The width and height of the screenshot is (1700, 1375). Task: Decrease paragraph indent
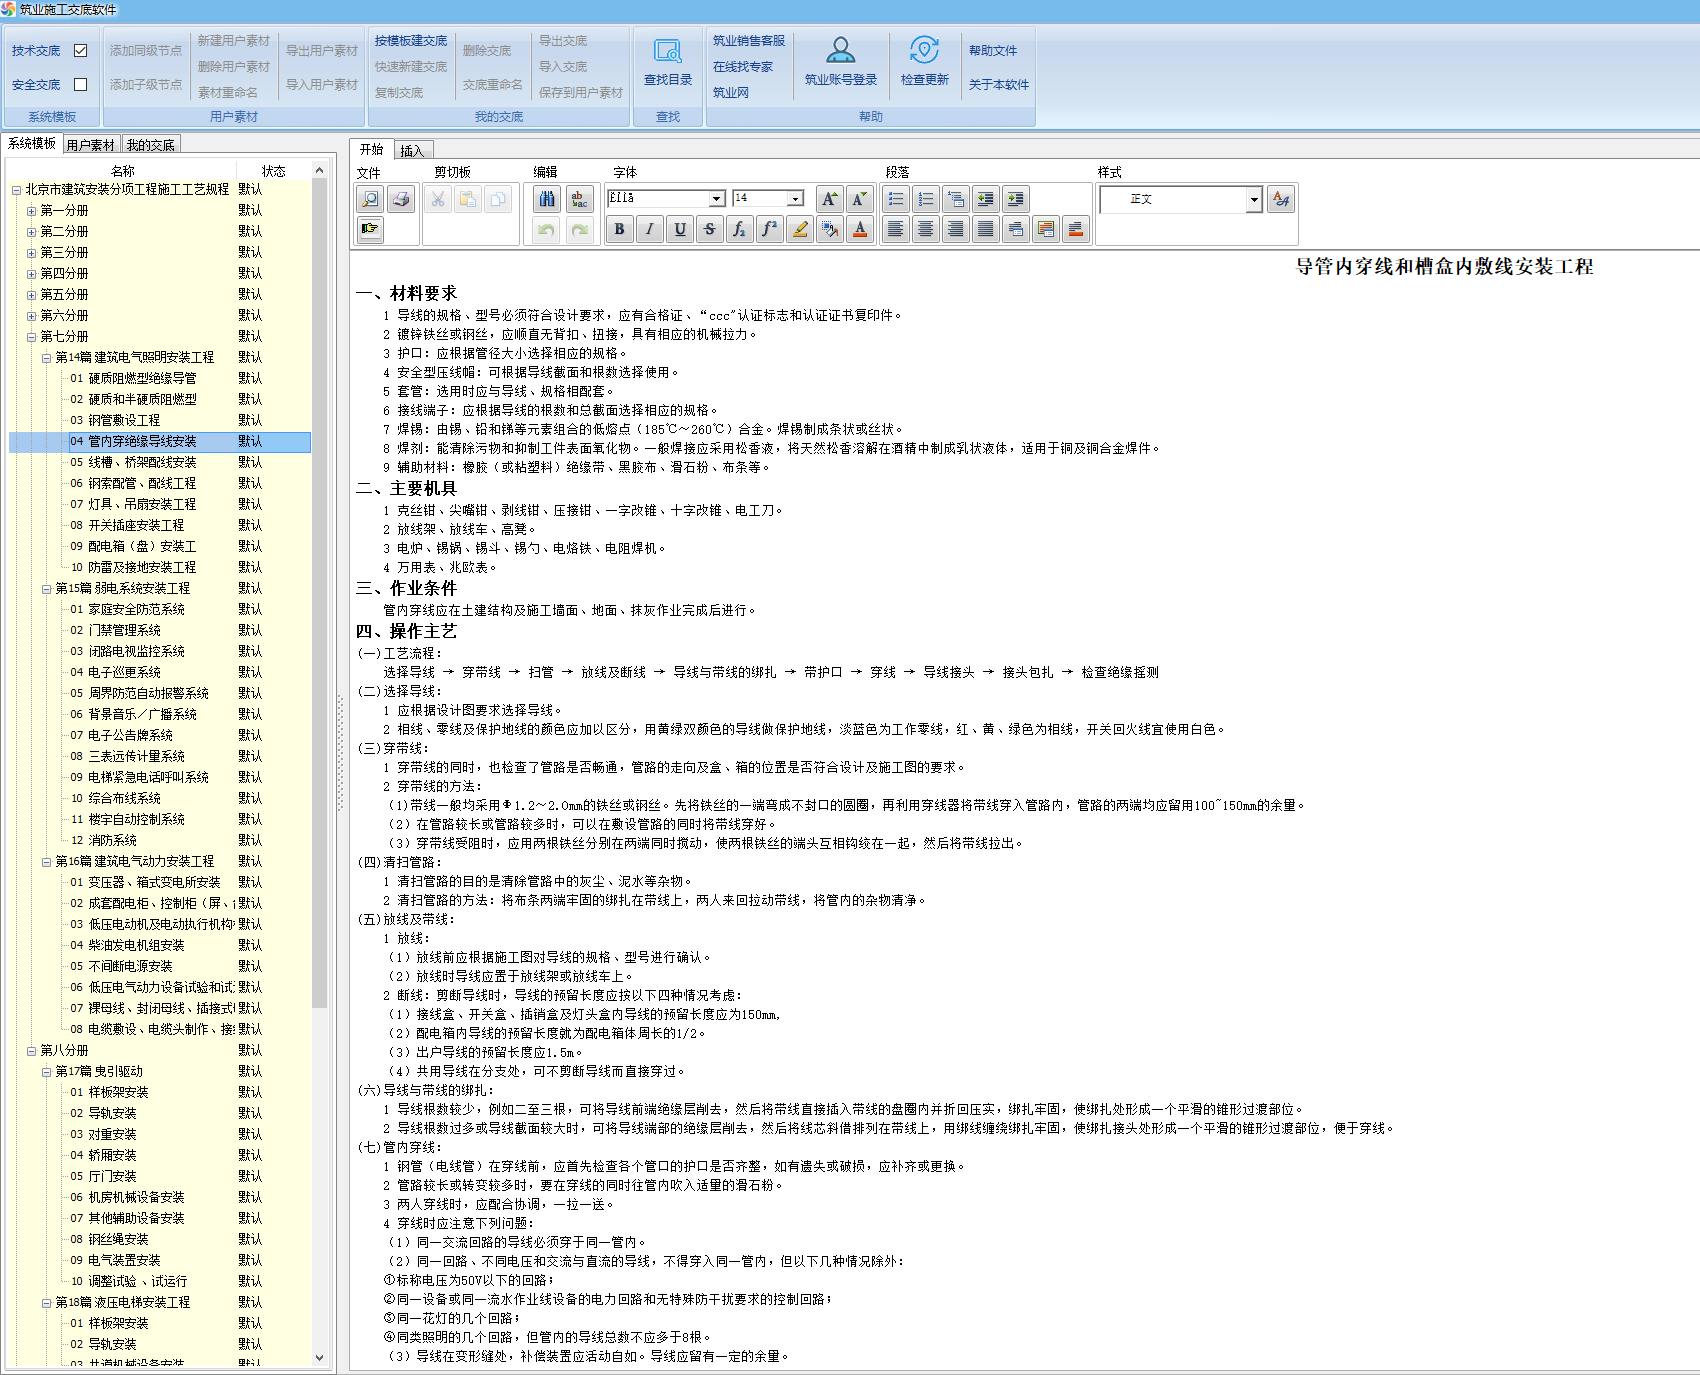coord(985,199)
